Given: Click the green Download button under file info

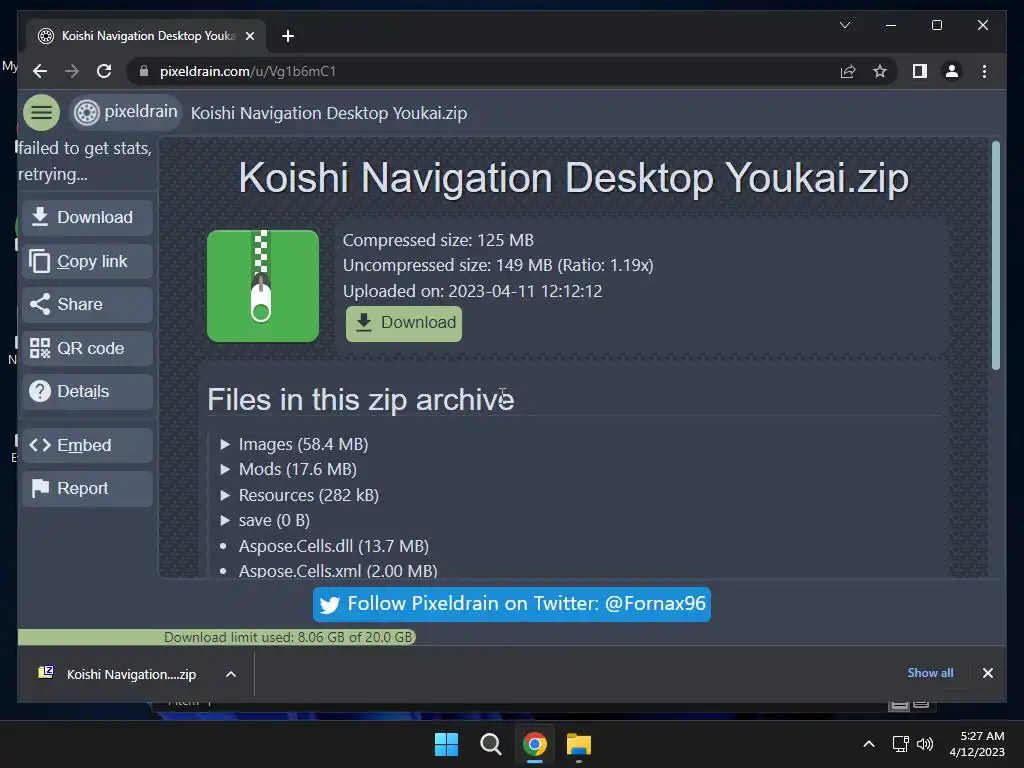Looking at the screenshot, I should click(x=404, y=323).
